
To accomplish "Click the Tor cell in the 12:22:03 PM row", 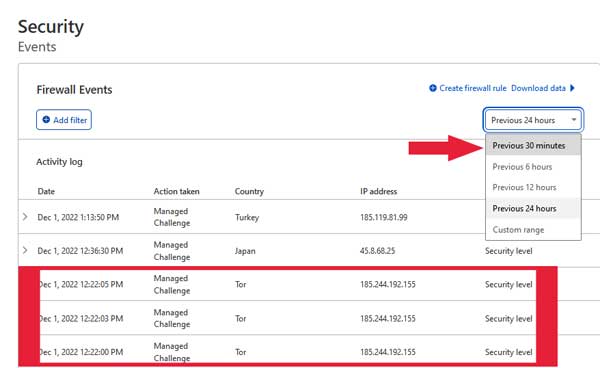I will (241, 318).
